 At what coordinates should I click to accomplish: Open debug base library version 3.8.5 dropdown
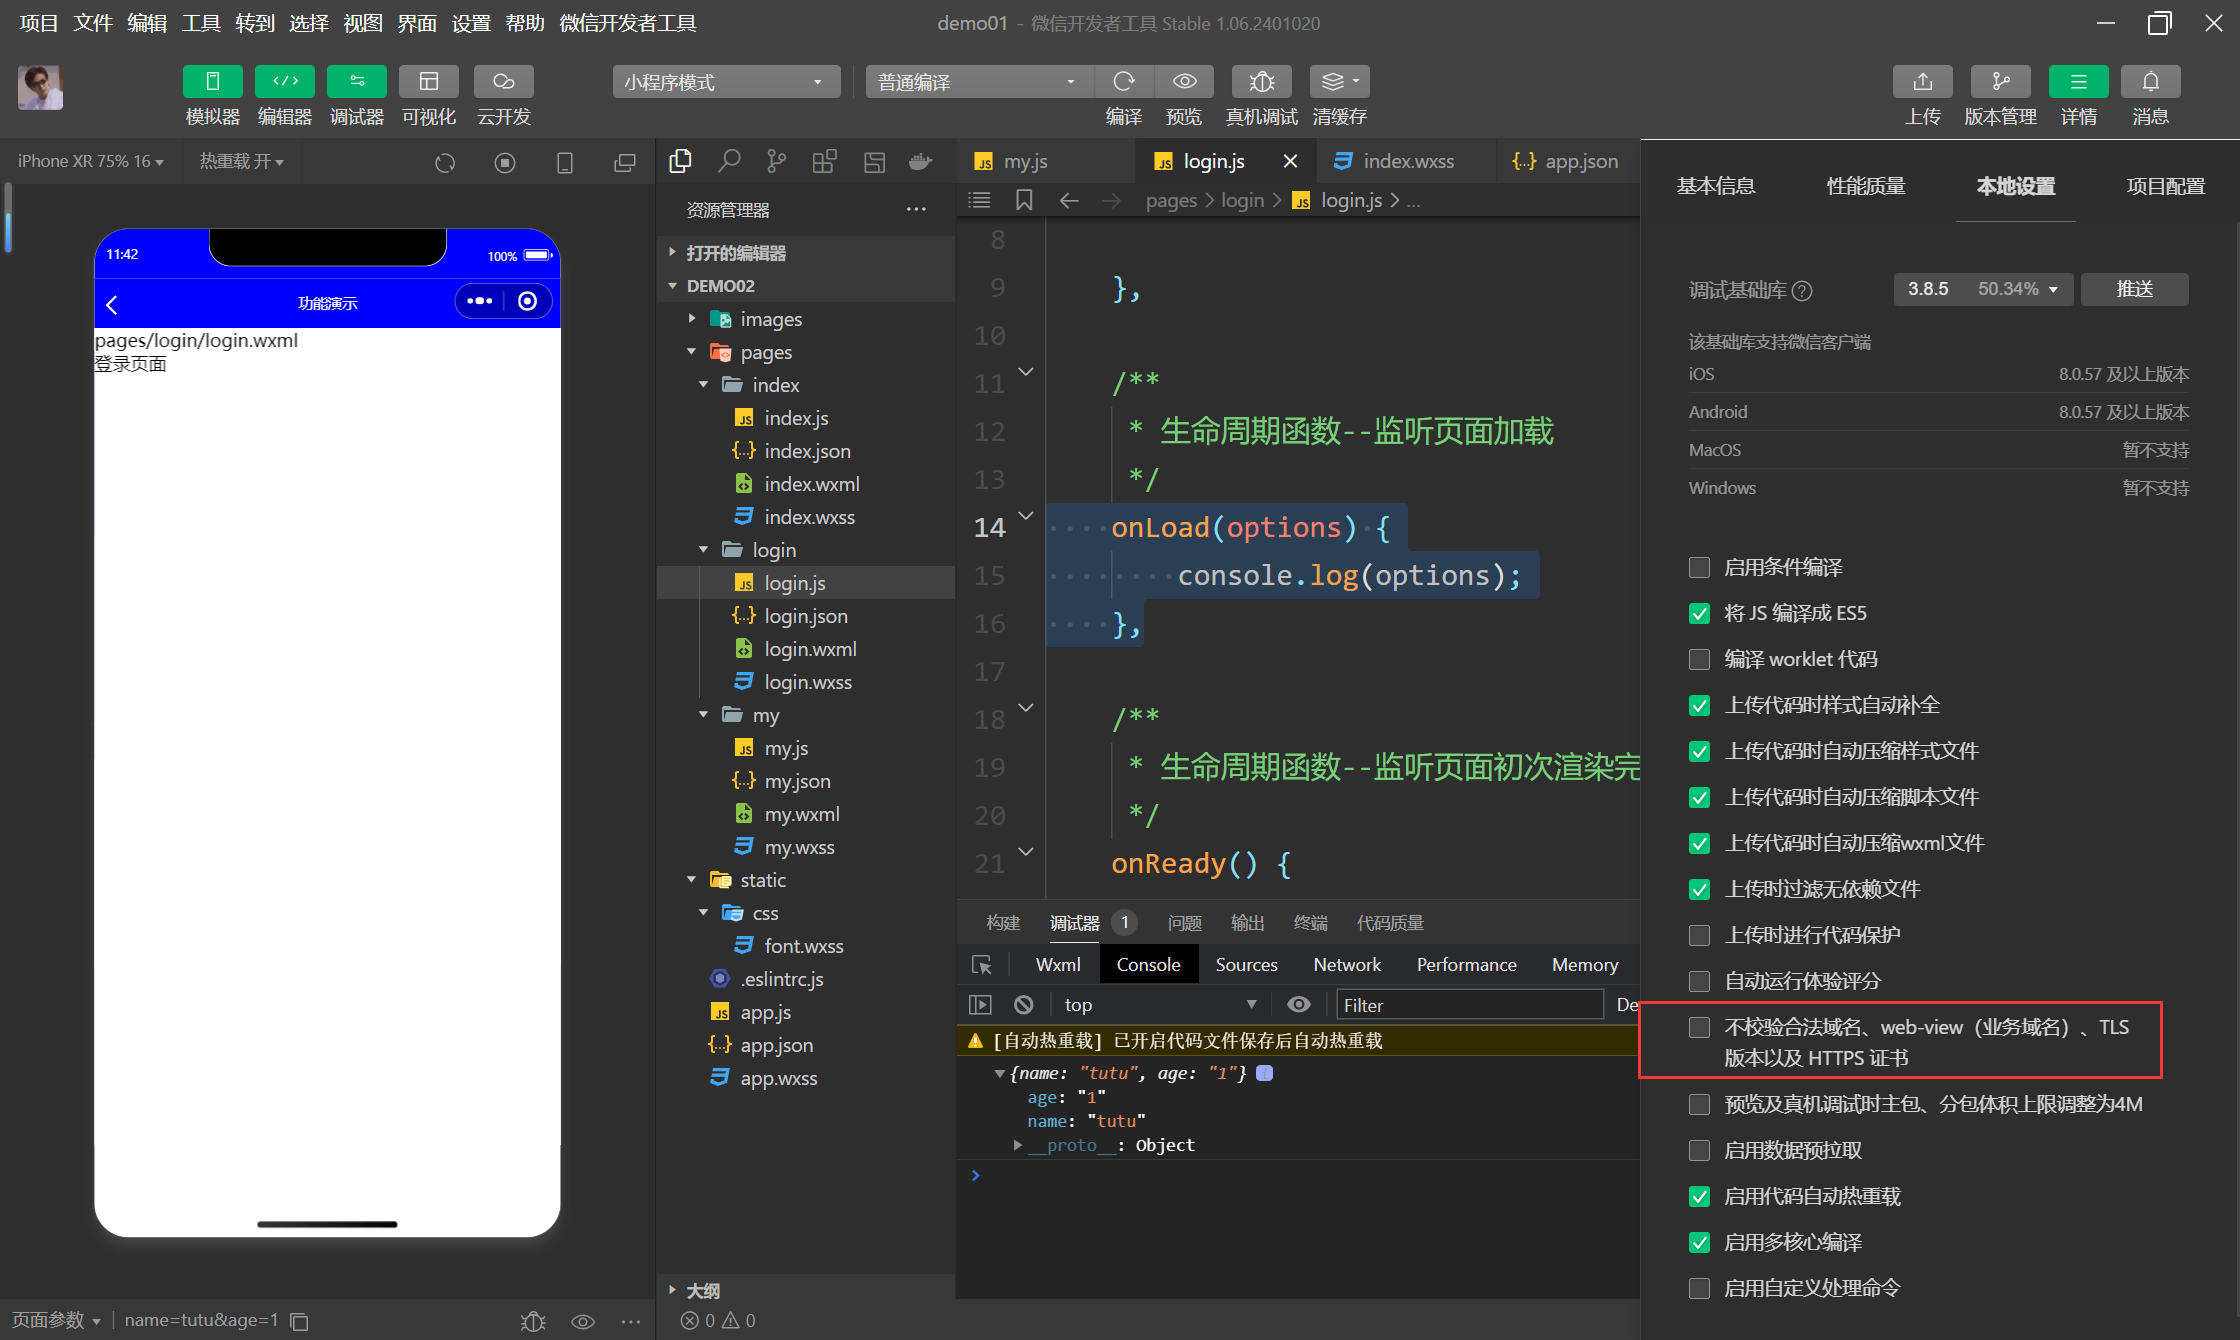(1982, 289)
